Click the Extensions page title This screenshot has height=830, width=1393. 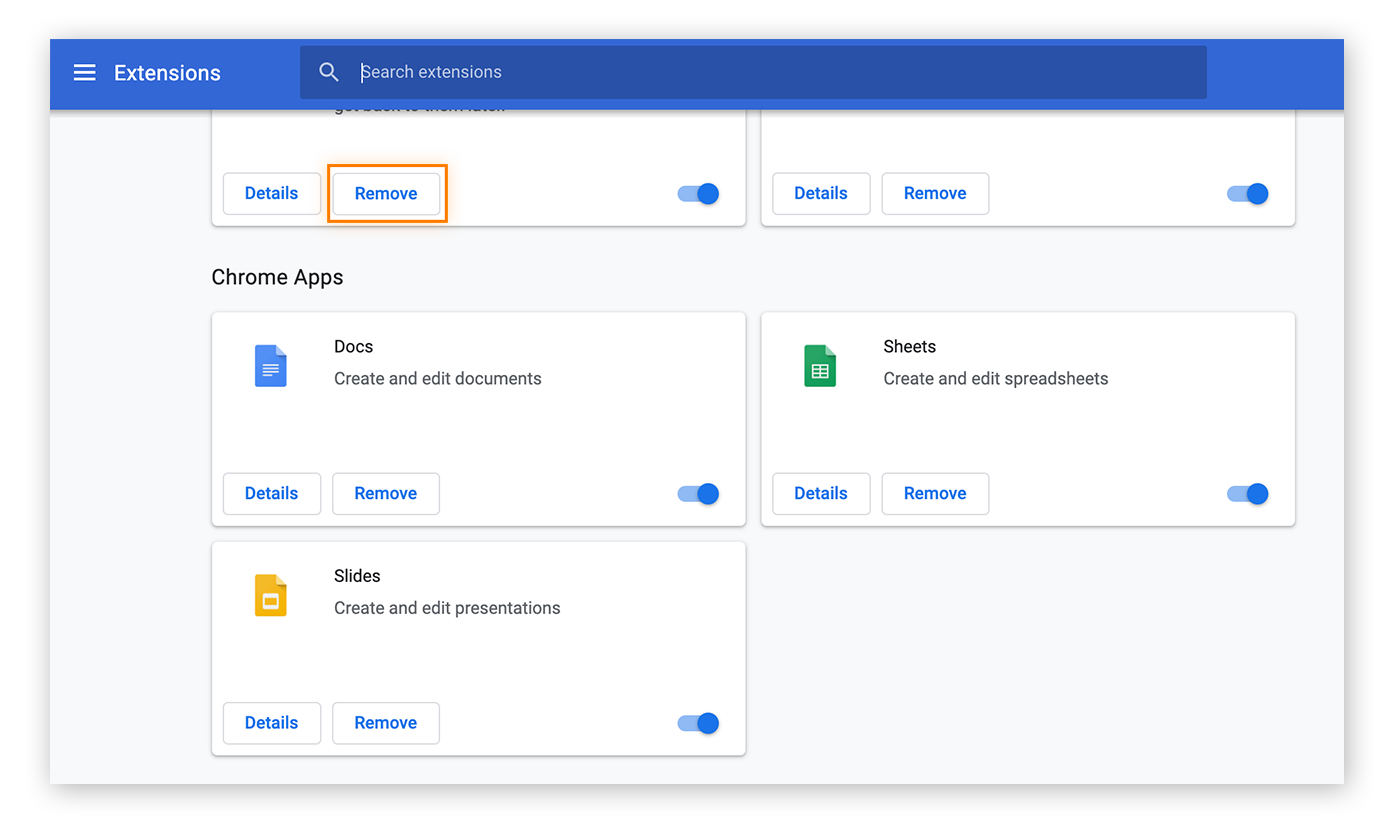click(167, 73)
